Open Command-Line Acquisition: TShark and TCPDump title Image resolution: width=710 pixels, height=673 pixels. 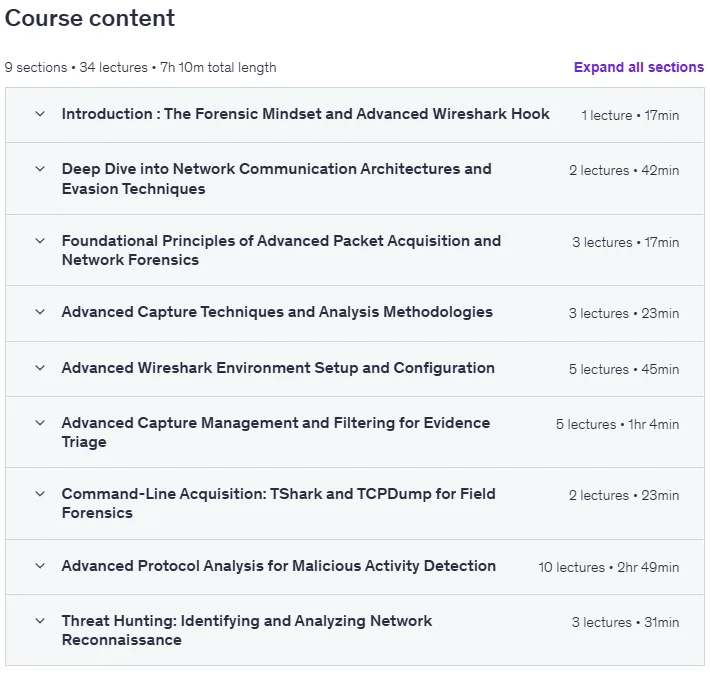coord(278,503)
